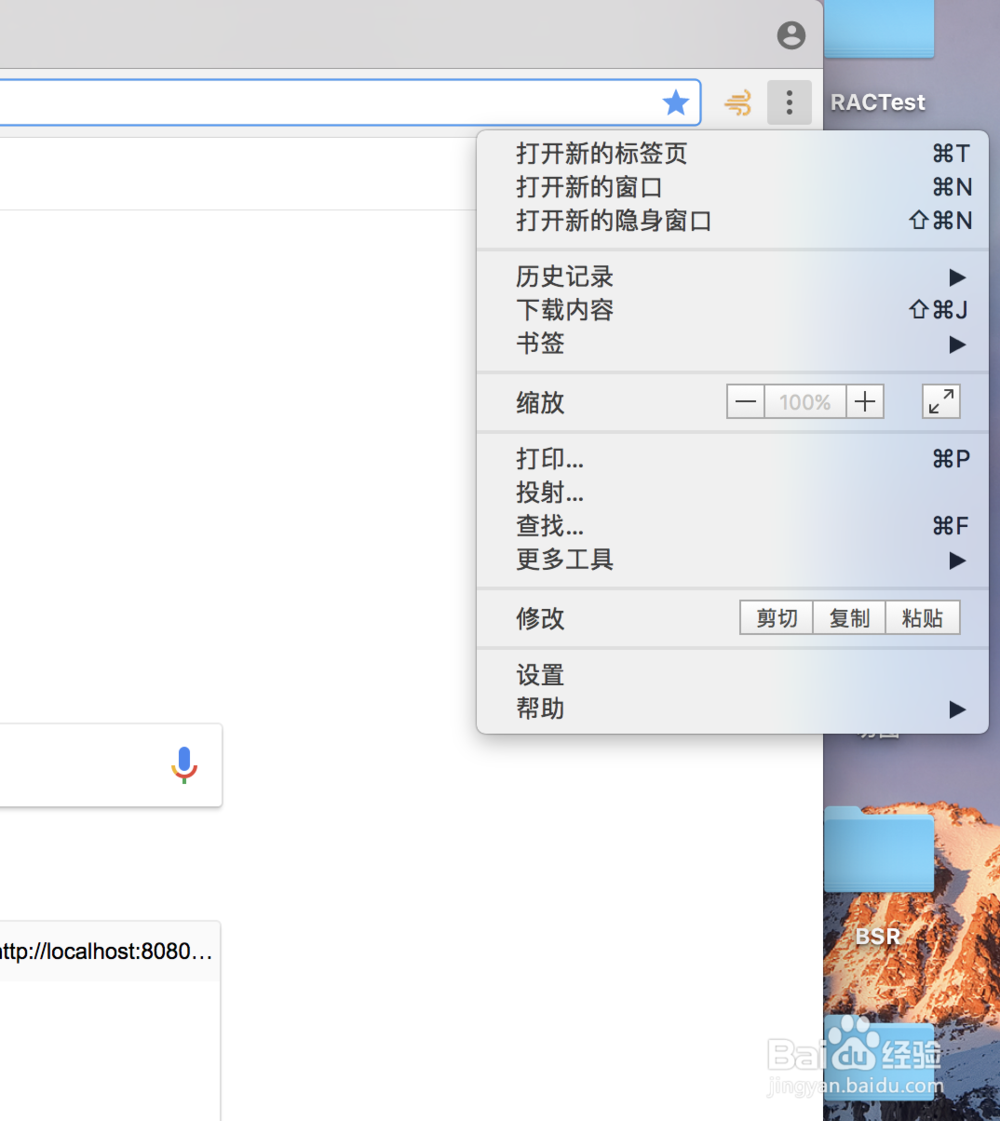Click the Google search box
Screen dimensions: 1000x1121
click(x=111, y=765)
